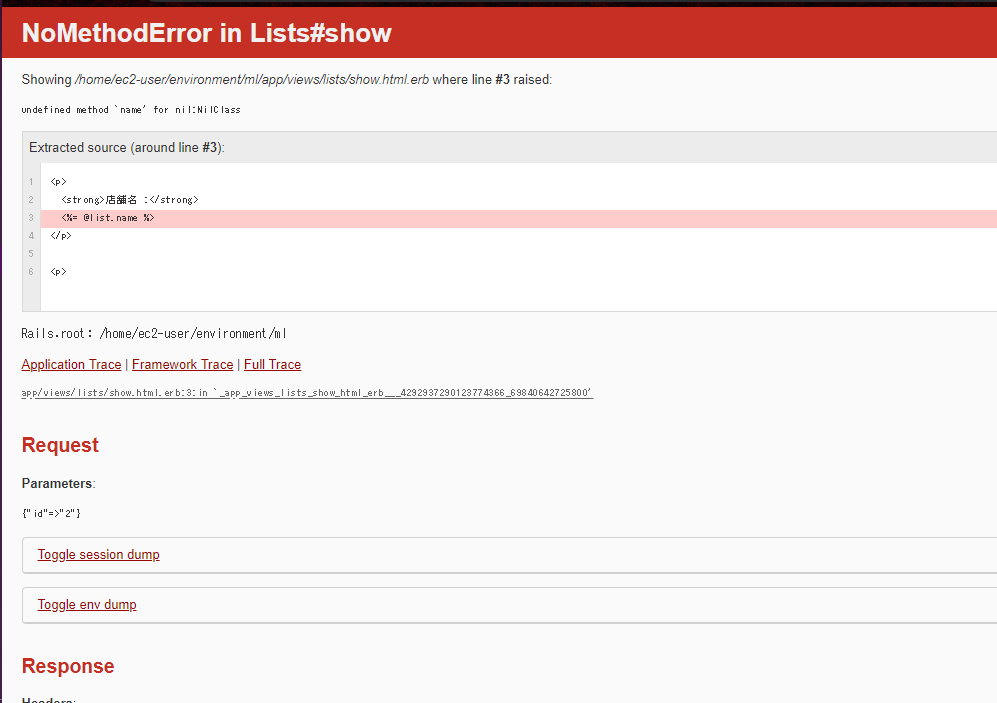Click the Request section heading

click(59, 444)
